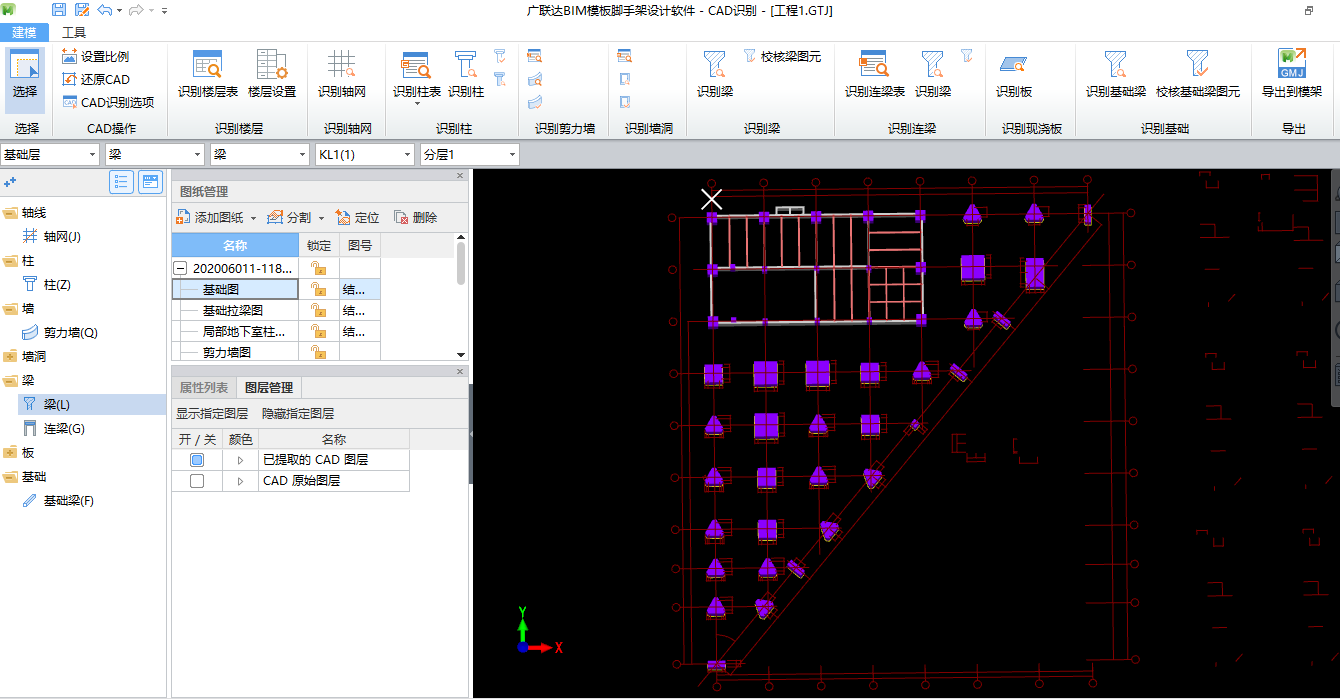Click 识别梁 in the 识别连梁 group
Viewport: 1340px width, 699px height.
coord(933,75)
